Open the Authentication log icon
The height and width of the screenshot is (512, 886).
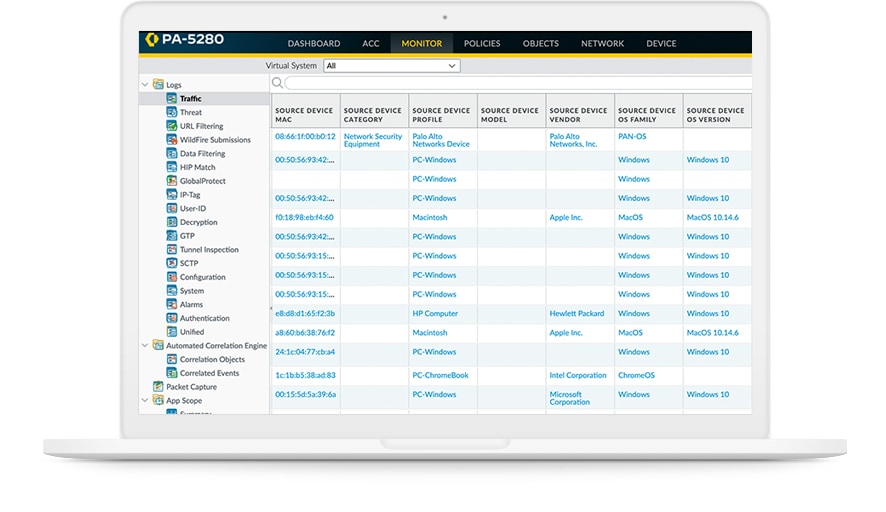tap(172, 318)
